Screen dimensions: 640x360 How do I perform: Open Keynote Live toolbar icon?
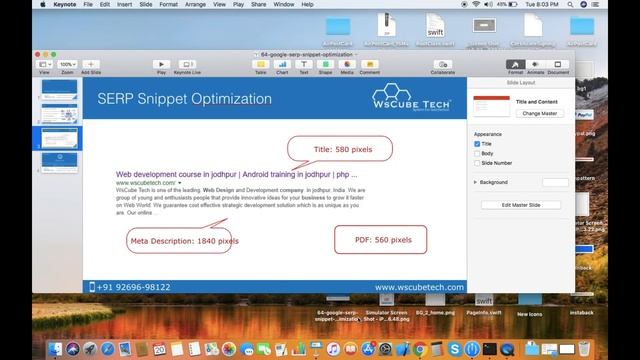(187, 64)
